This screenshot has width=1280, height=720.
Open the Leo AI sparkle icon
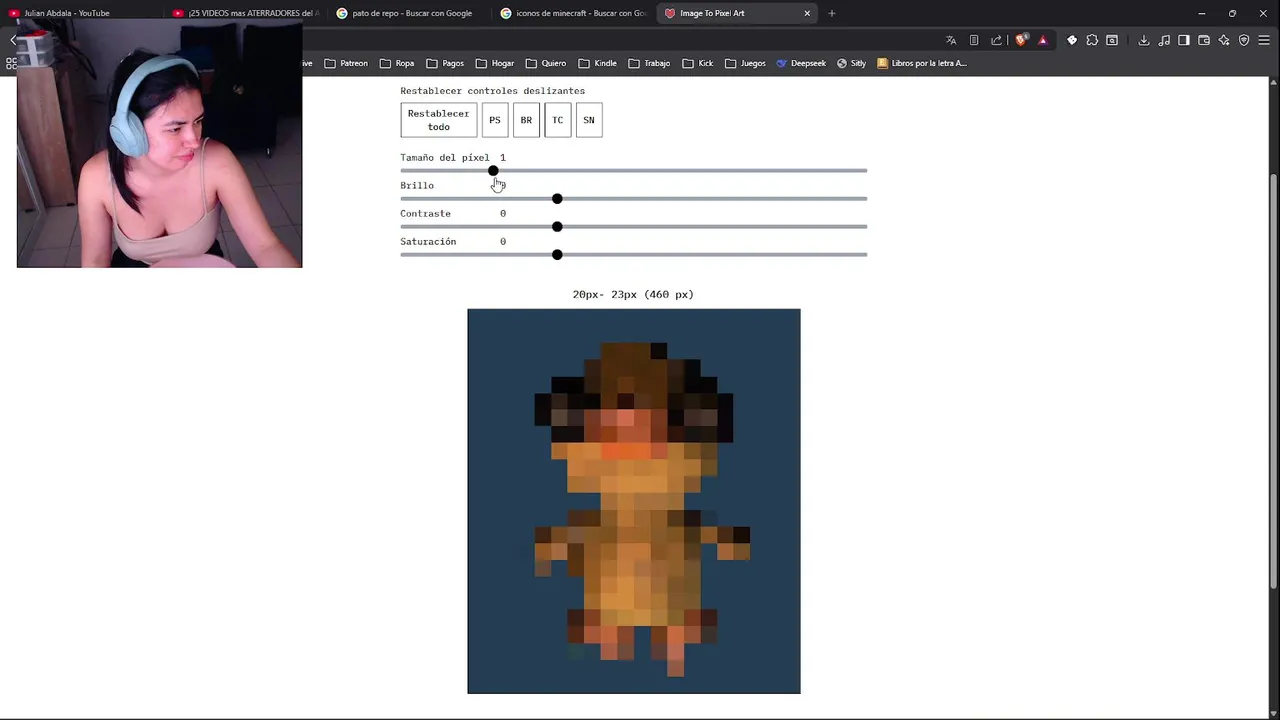click(1224, 40)
